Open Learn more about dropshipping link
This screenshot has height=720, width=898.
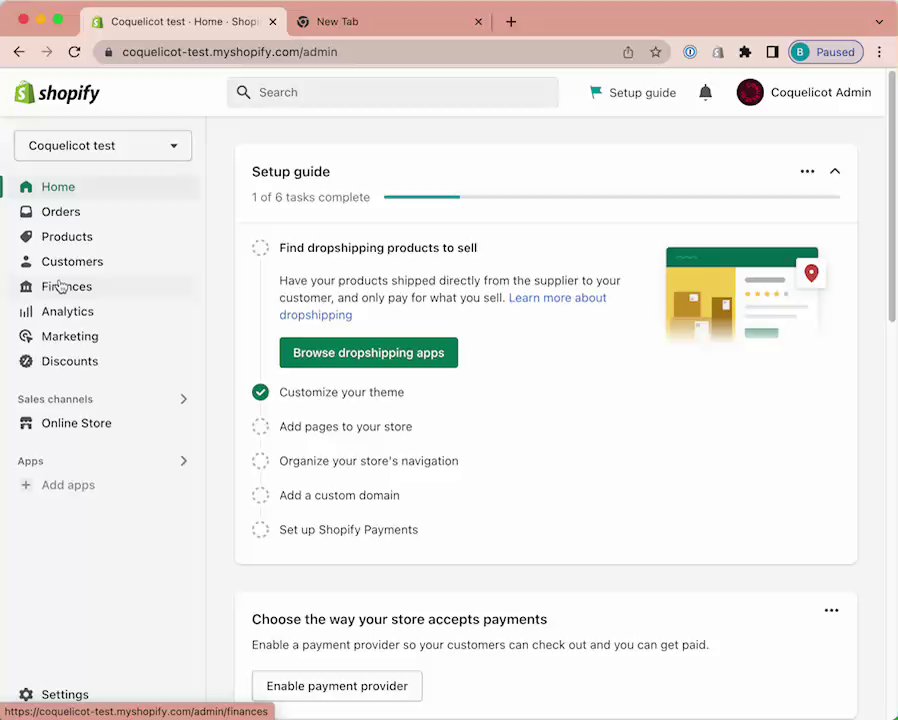(557, 298)
